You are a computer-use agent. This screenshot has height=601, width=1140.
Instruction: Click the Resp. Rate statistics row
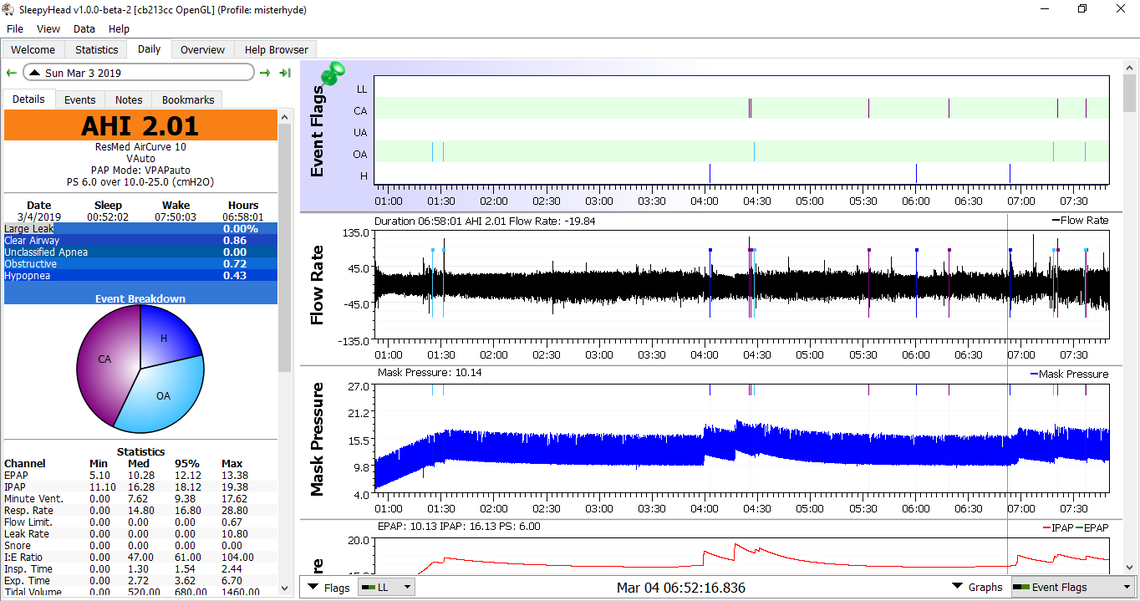pos(138,510)
